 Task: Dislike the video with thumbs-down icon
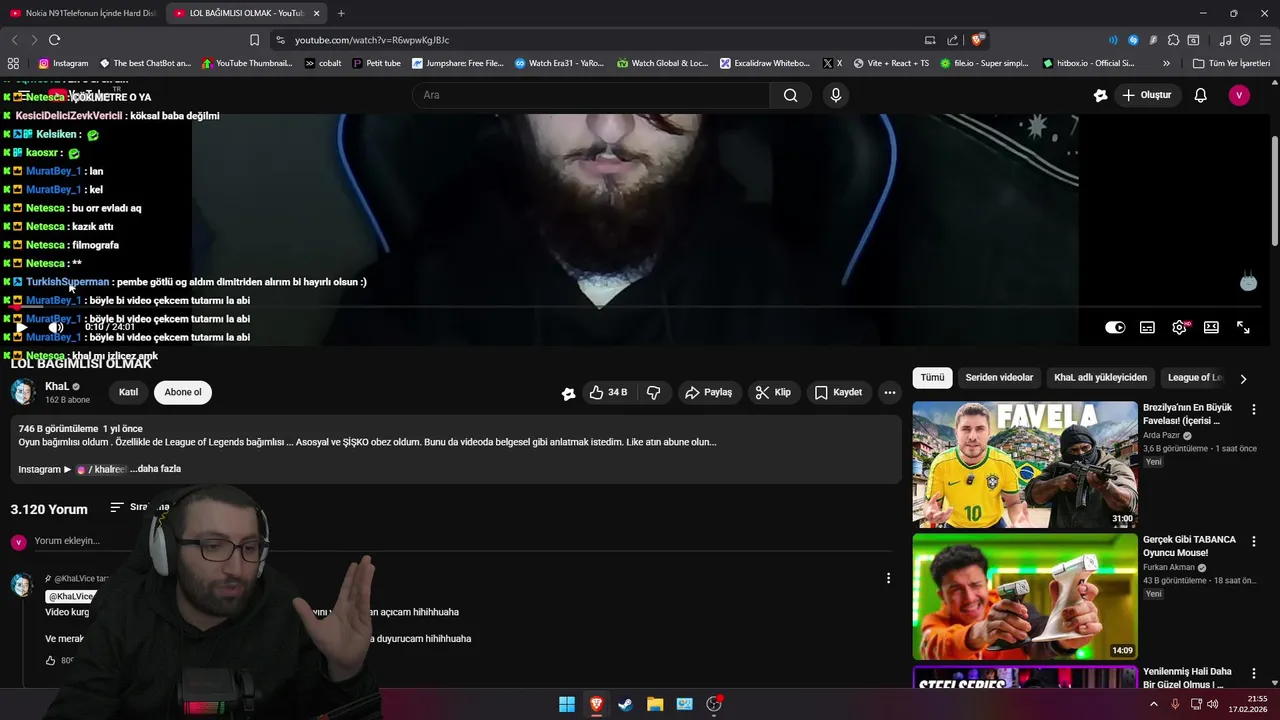click(x=653, y=392)
